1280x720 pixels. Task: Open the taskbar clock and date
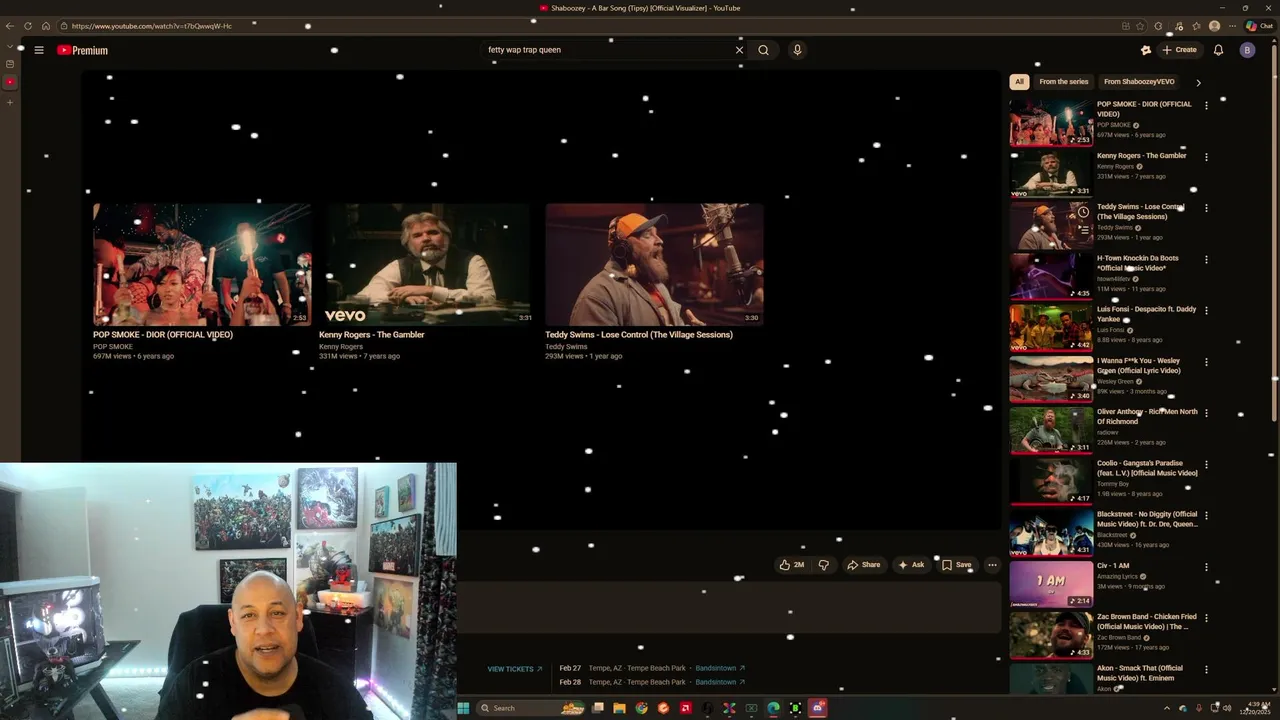pyautogui.click(x=1255, y=708)
